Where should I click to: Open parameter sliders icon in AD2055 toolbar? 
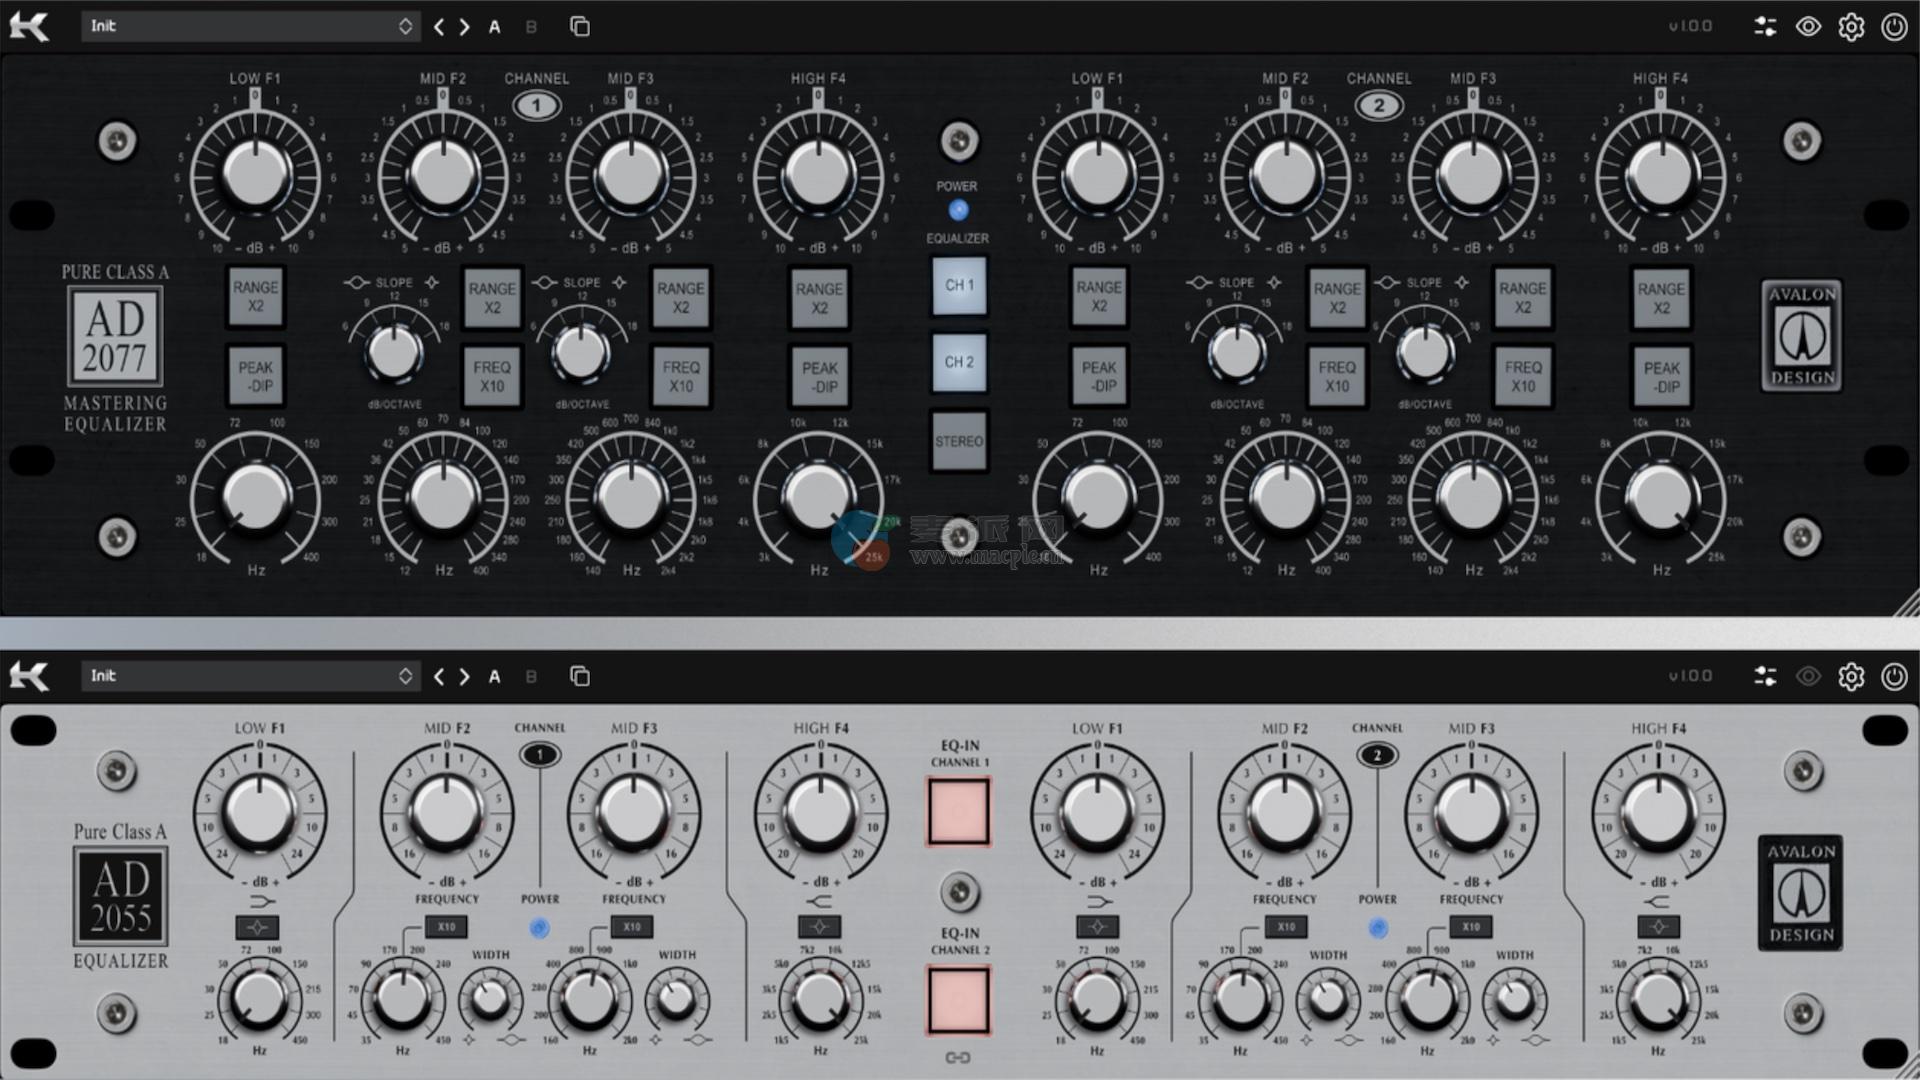[1766, 677]
